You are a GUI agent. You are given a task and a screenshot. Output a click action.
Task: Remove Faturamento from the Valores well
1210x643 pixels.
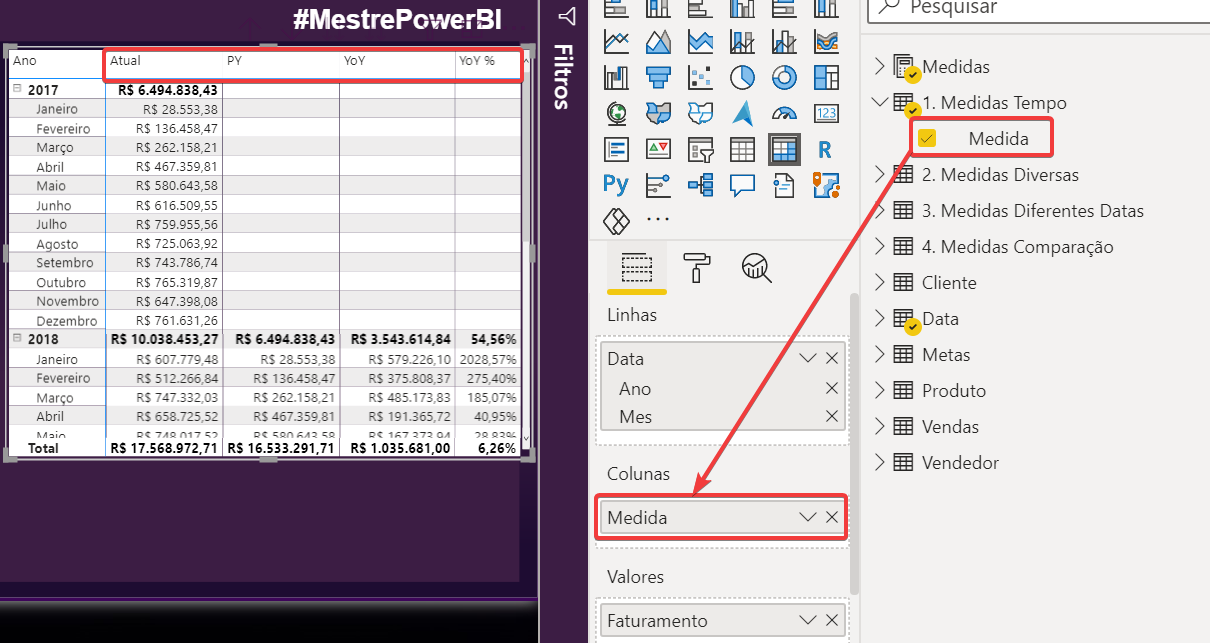833,620
